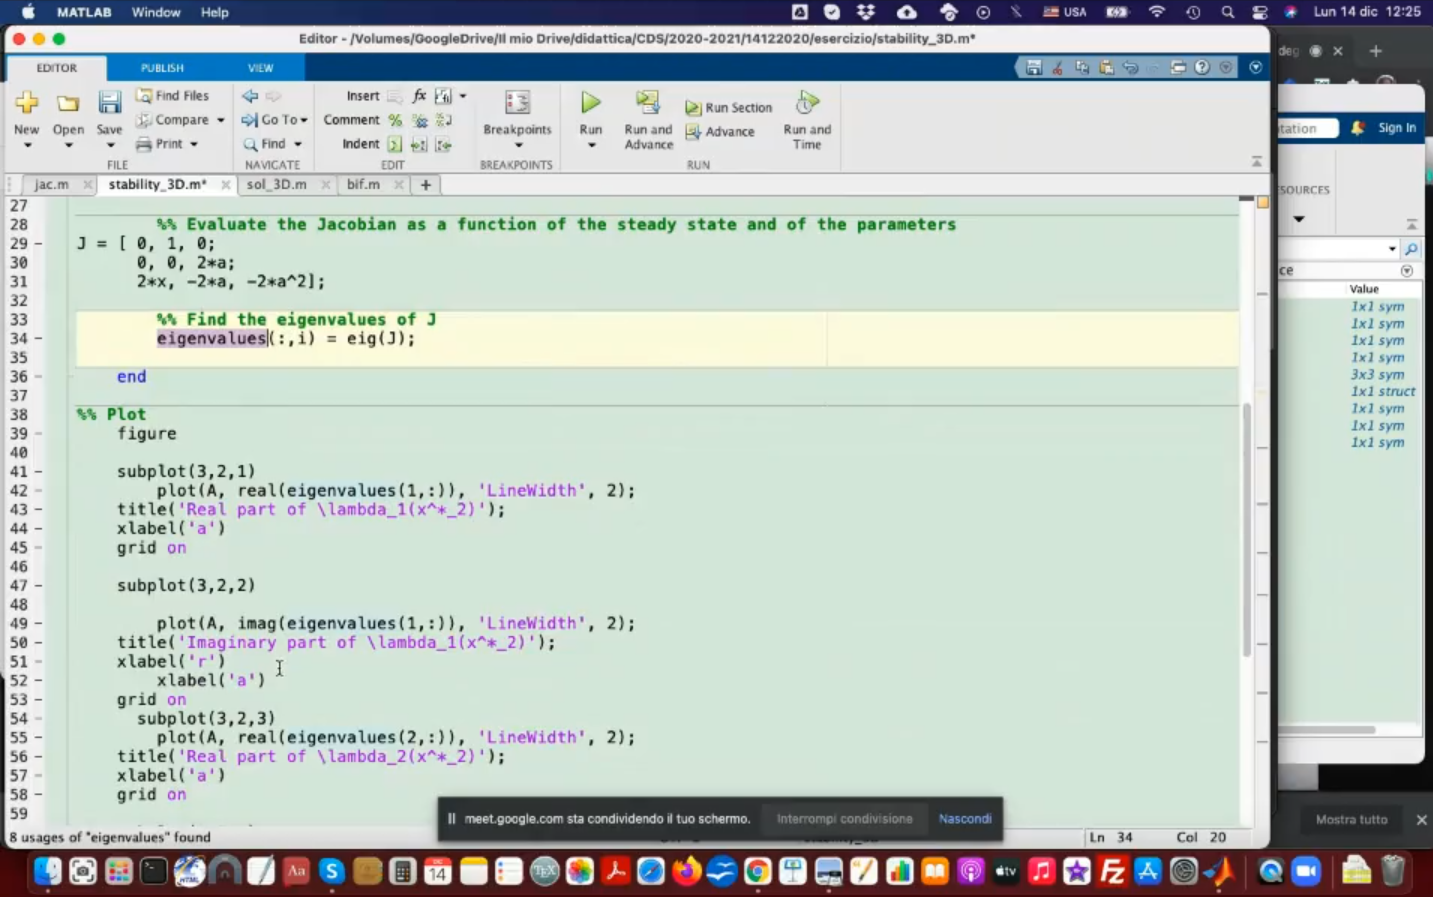Click the Save file icon
1433x897 pixels.
(109, 103)
